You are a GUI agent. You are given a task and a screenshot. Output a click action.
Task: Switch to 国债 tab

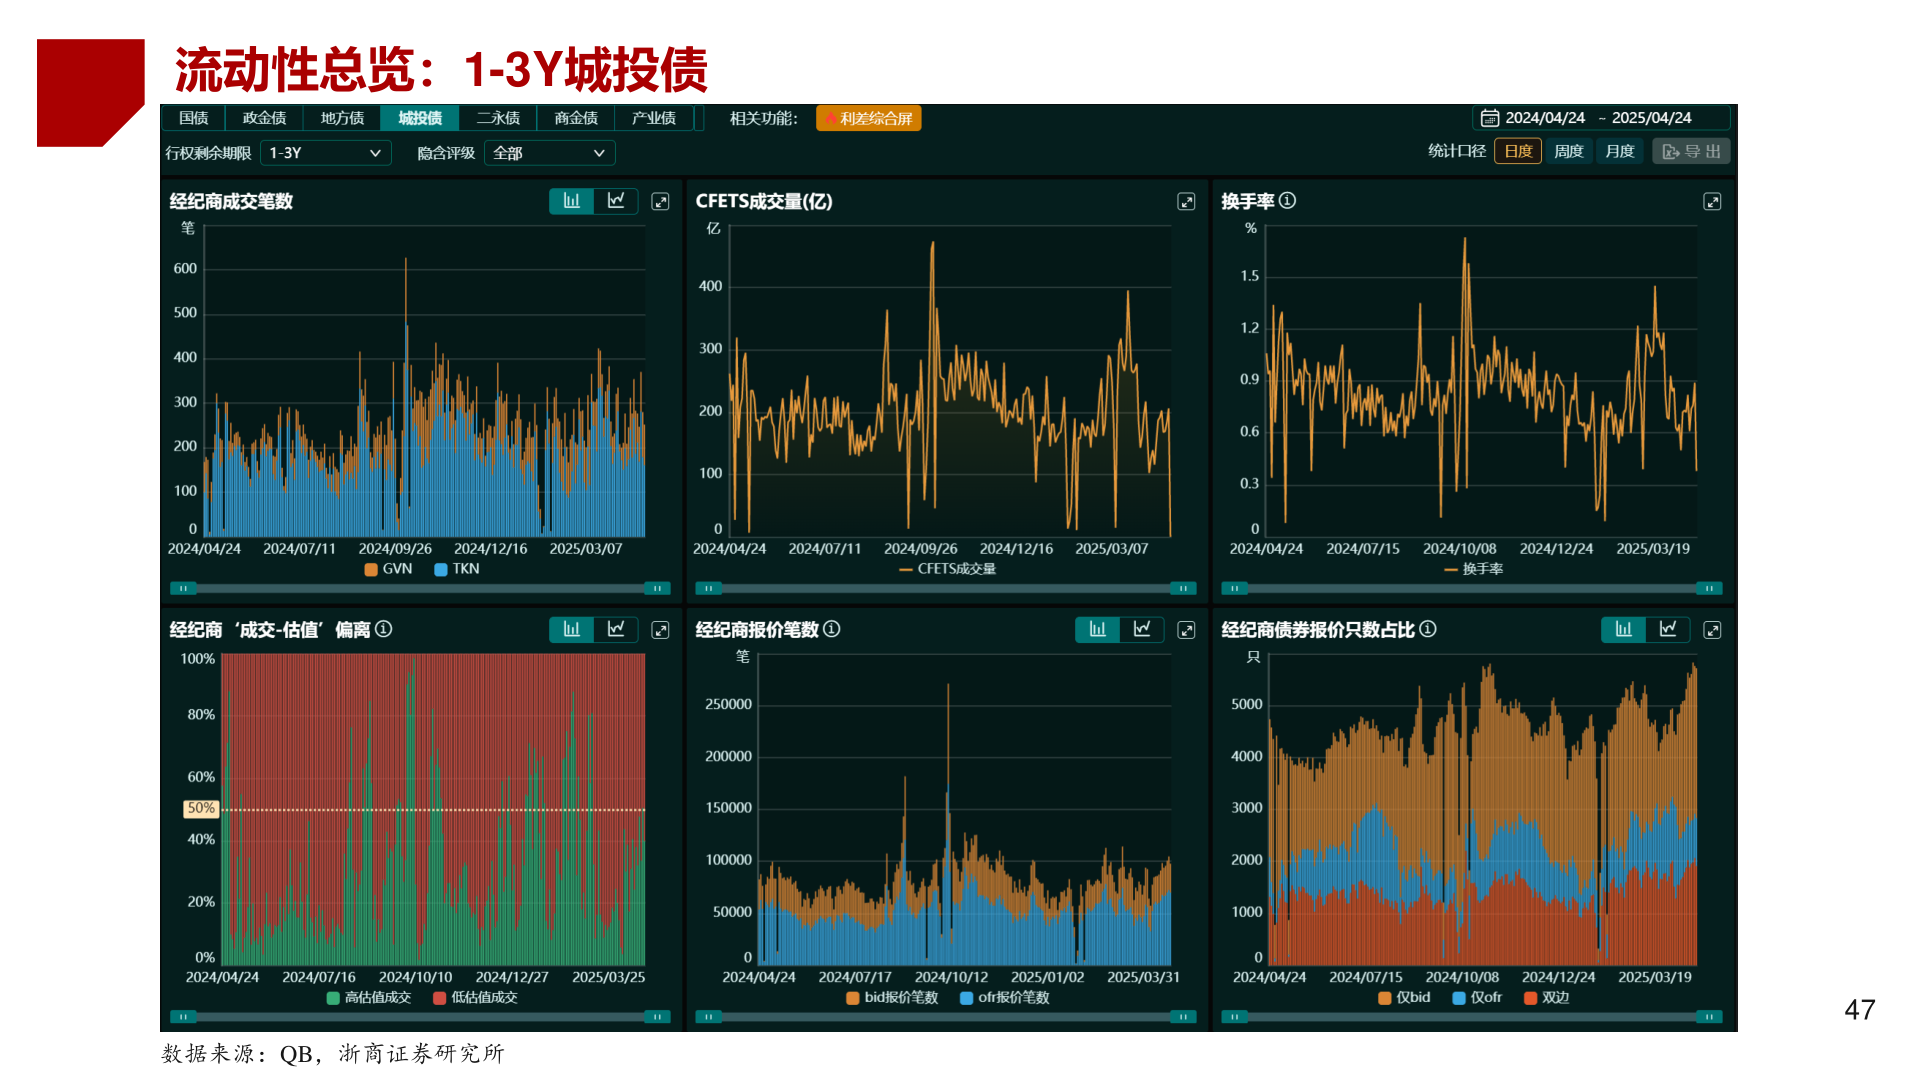[x=193, y=118]
